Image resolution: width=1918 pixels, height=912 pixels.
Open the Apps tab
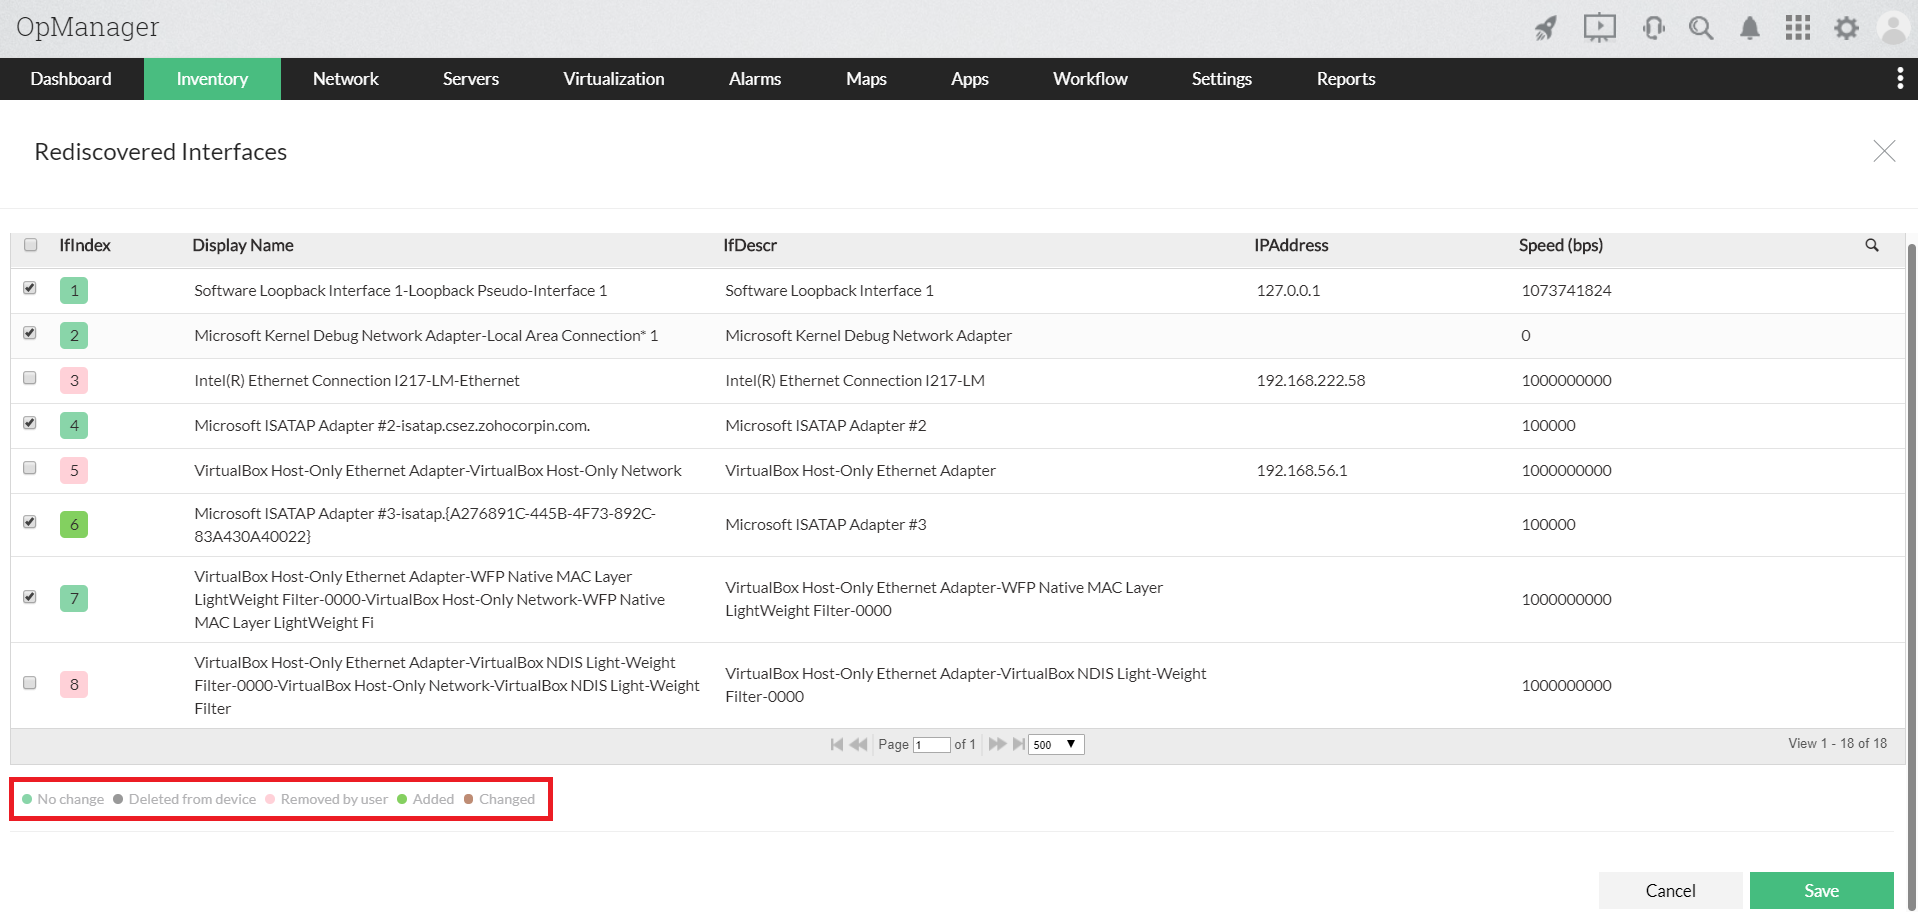(970, 79)
